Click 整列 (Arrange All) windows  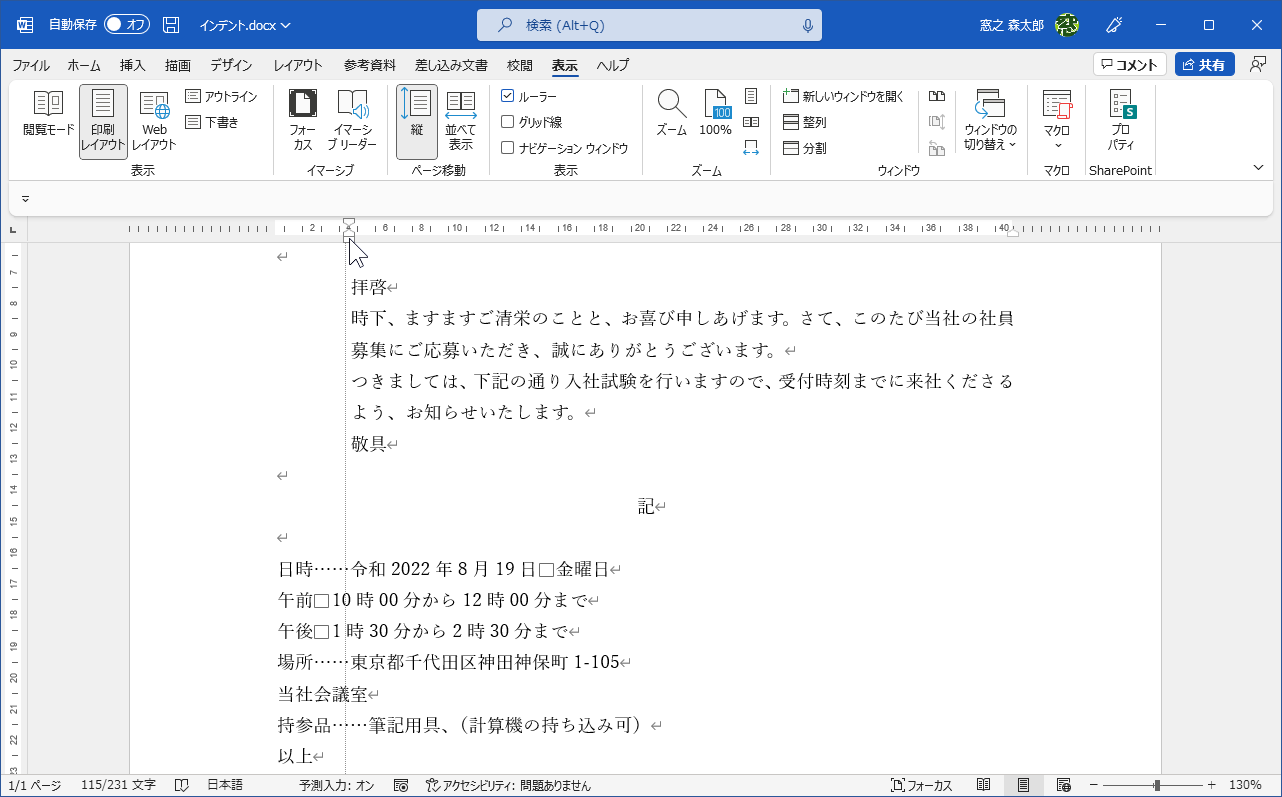coord(805,122)
